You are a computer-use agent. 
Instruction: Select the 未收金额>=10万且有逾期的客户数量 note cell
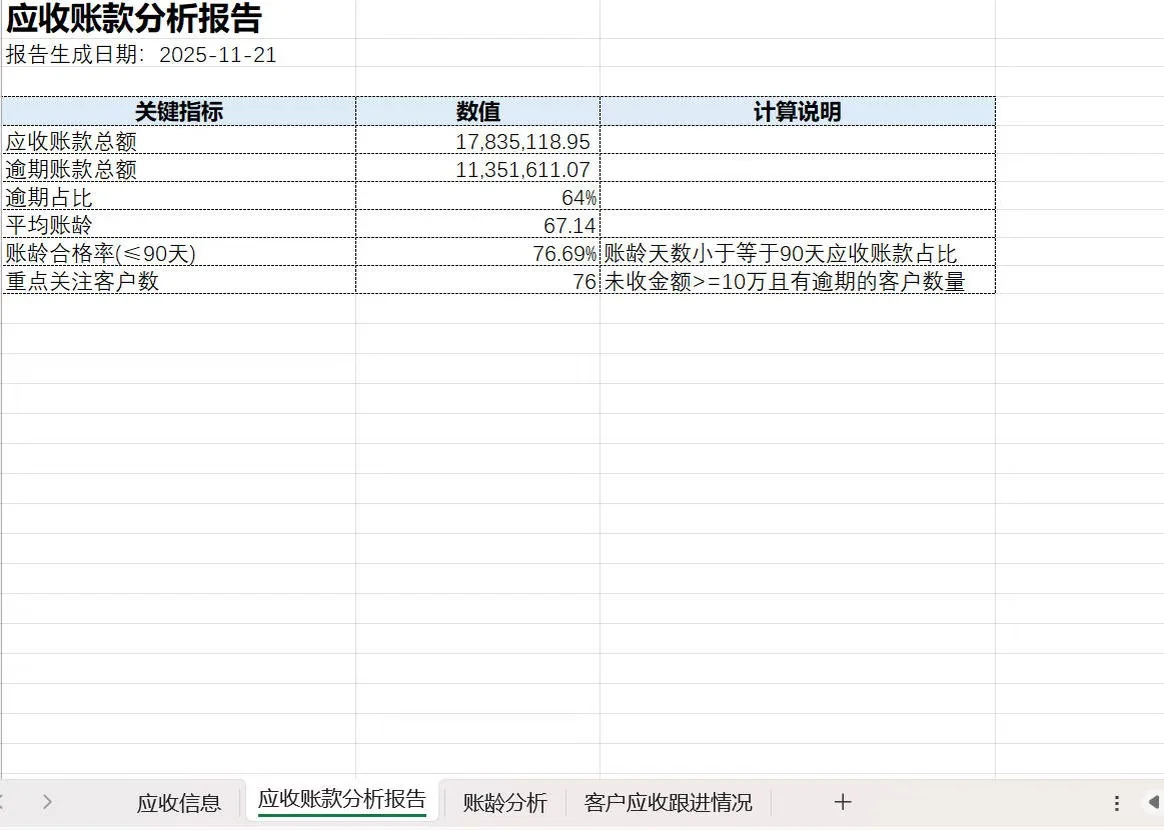click(x=797, y=281)
